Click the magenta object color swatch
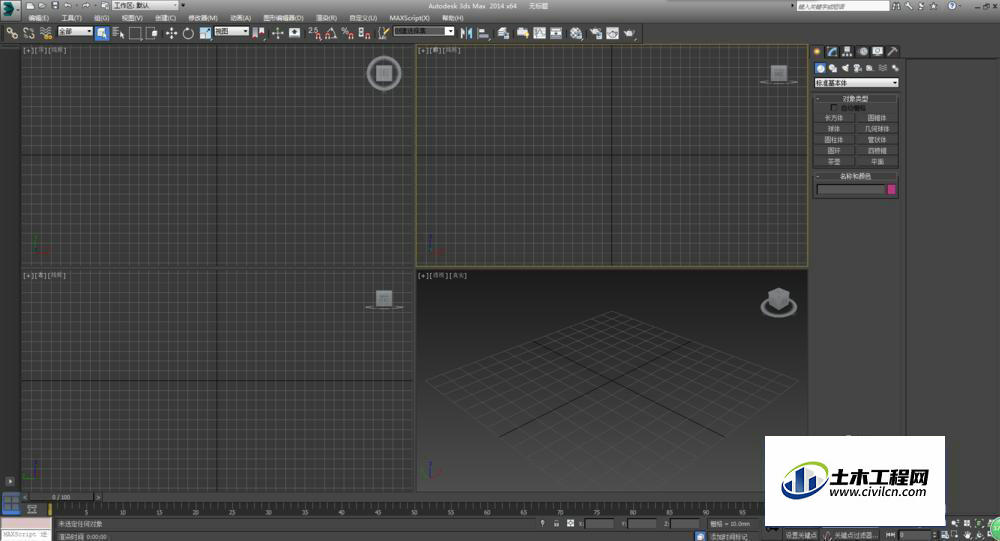This screenshot has width=1000, height=541. 892,189
